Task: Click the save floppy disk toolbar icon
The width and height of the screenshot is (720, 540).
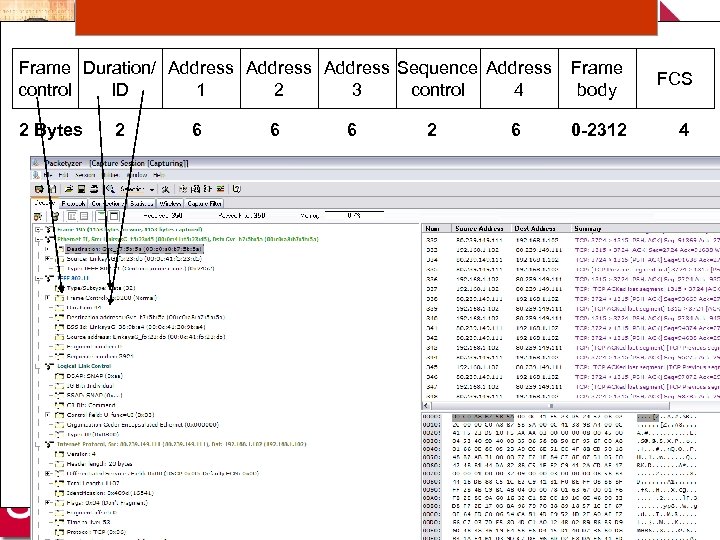Action: 81,189
